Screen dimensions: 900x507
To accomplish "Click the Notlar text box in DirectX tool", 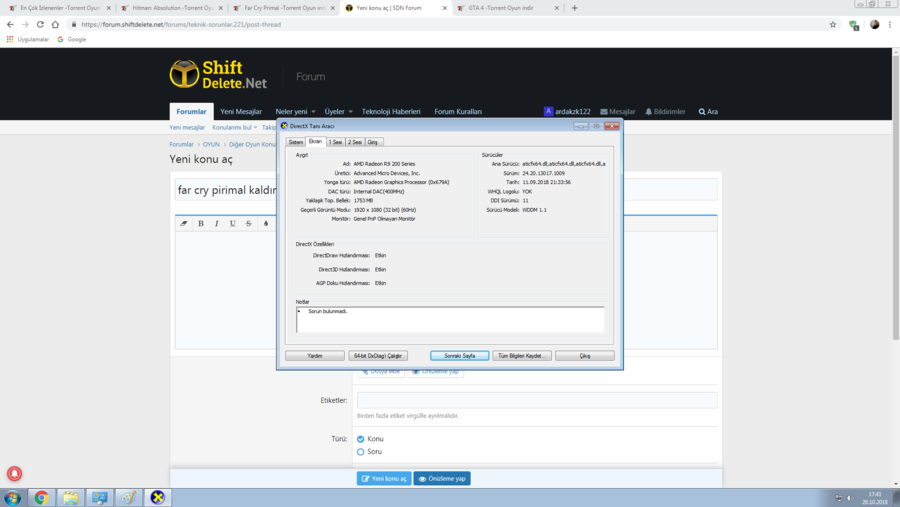I will [x=450, y=319].
